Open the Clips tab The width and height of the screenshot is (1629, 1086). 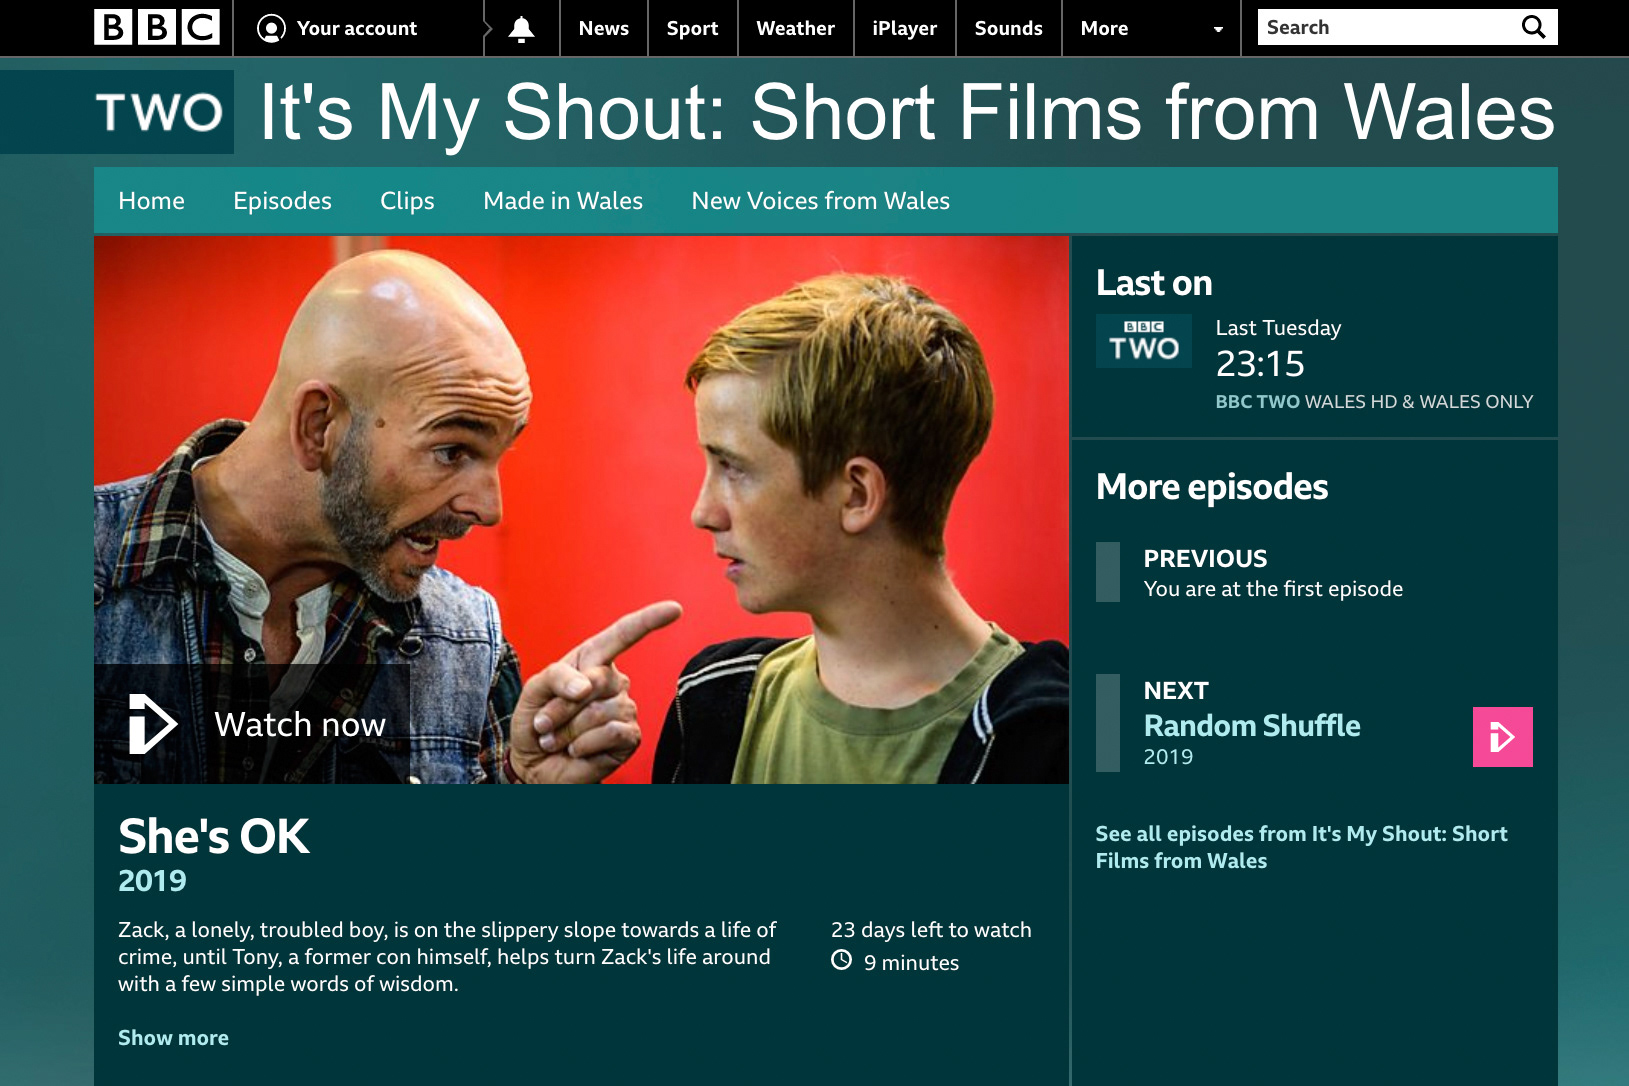407,201
